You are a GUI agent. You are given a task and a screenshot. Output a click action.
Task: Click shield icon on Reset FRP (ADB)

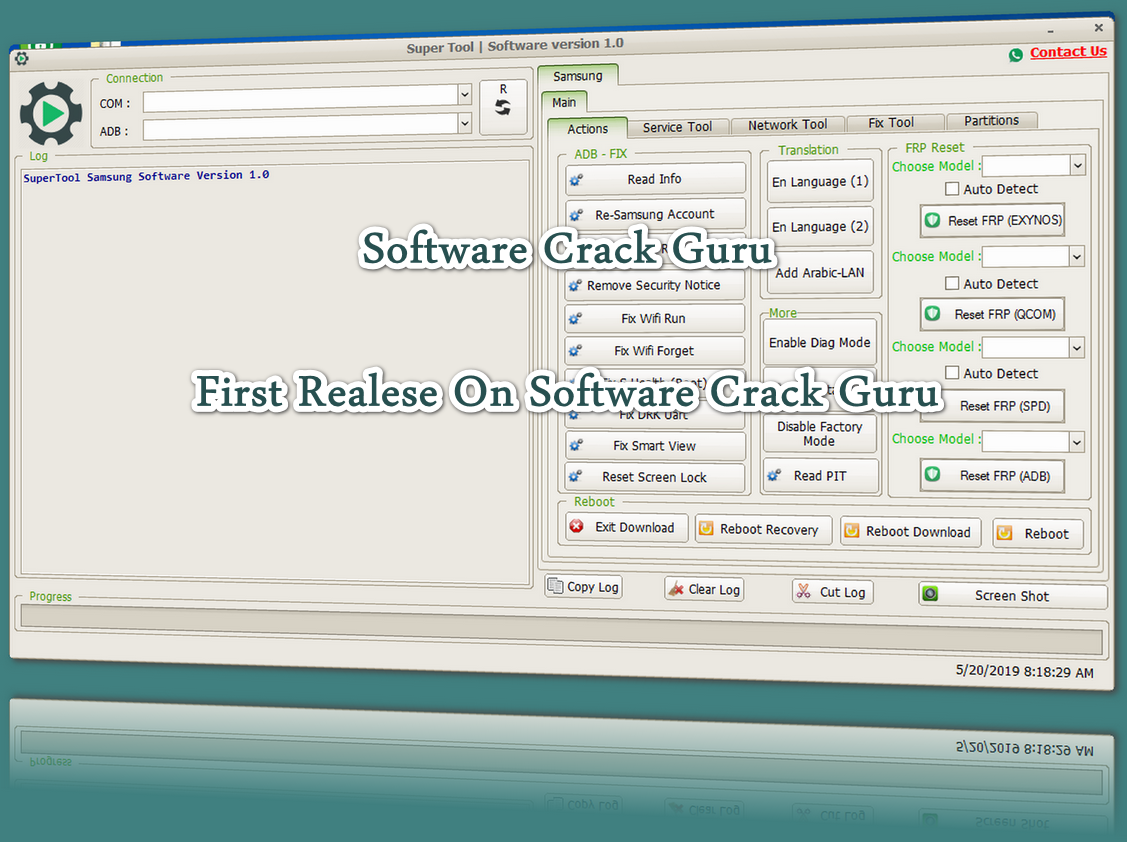pyautogui.click(x=932, y=474)
